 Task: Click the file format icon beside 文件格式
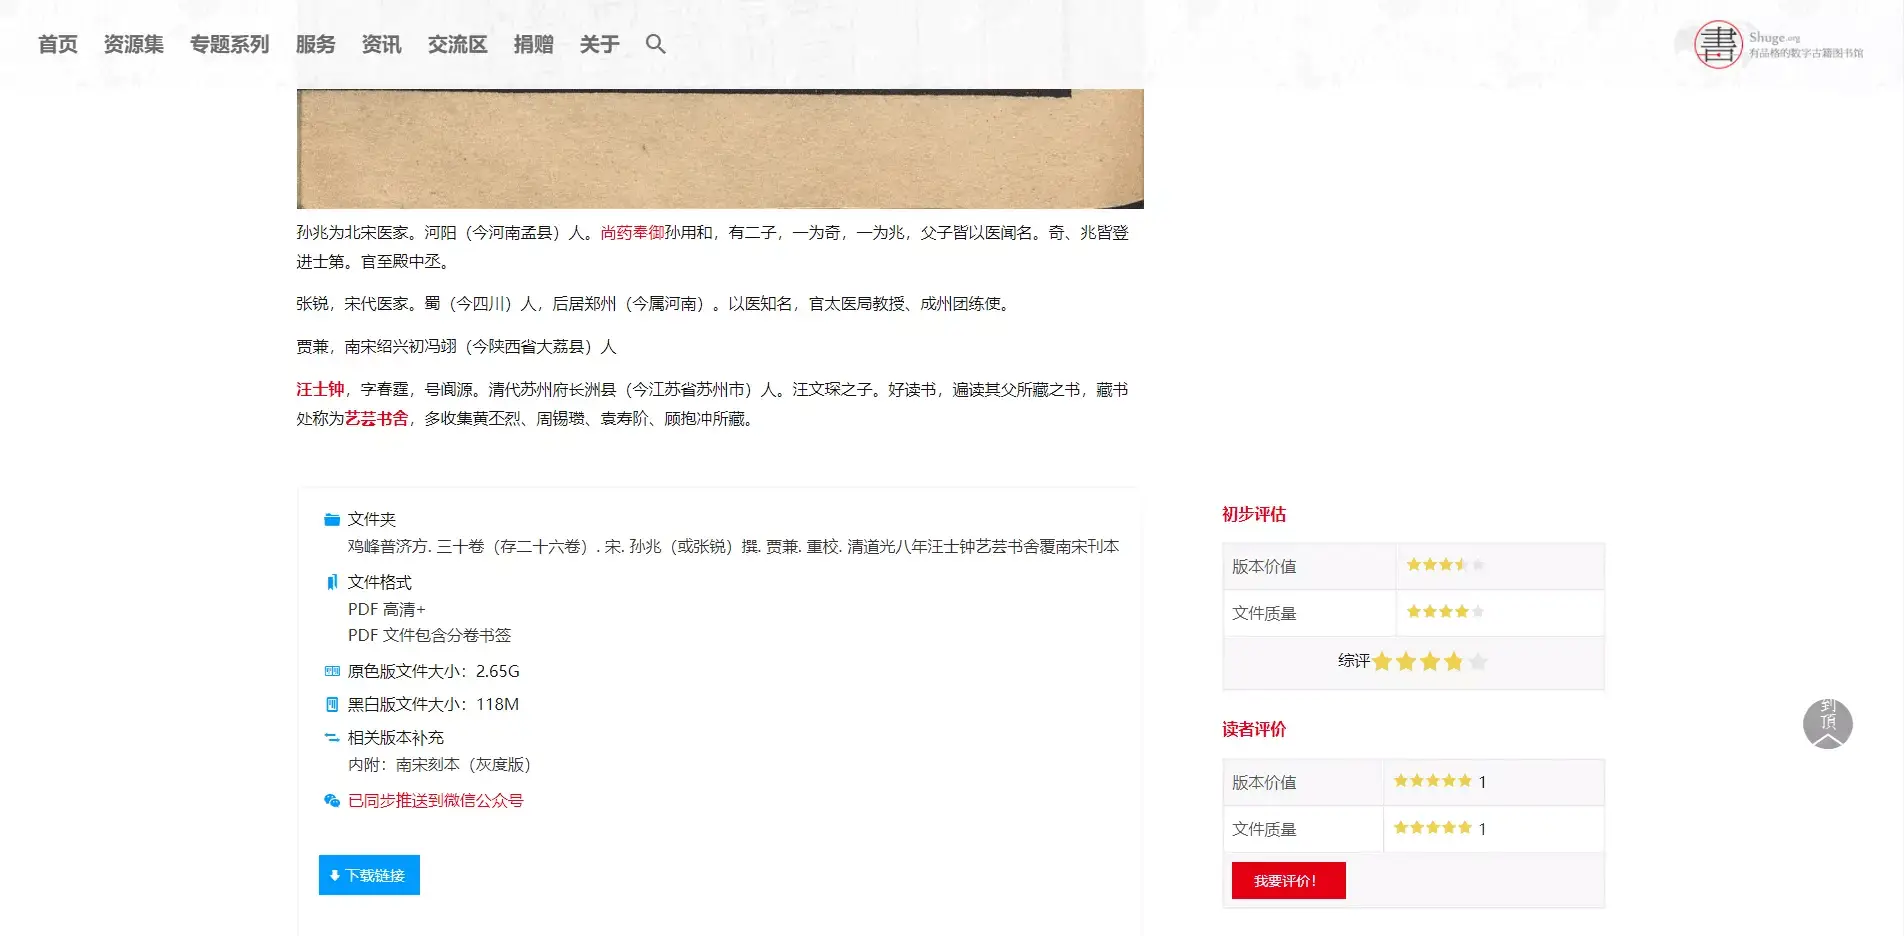[x=331, y=581]
